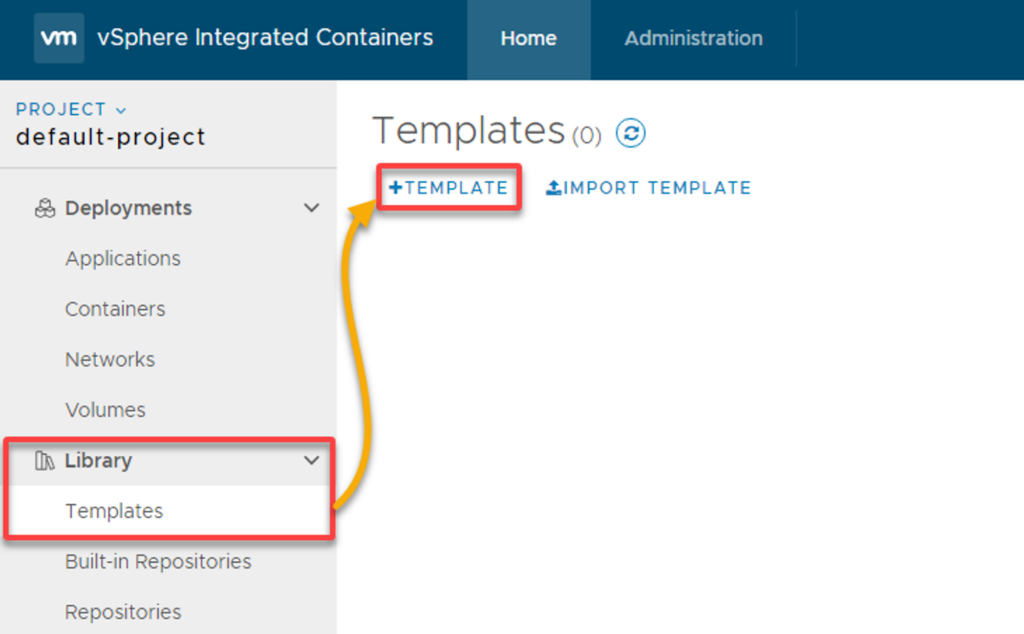Click the Deployments section label

(129, 208)
